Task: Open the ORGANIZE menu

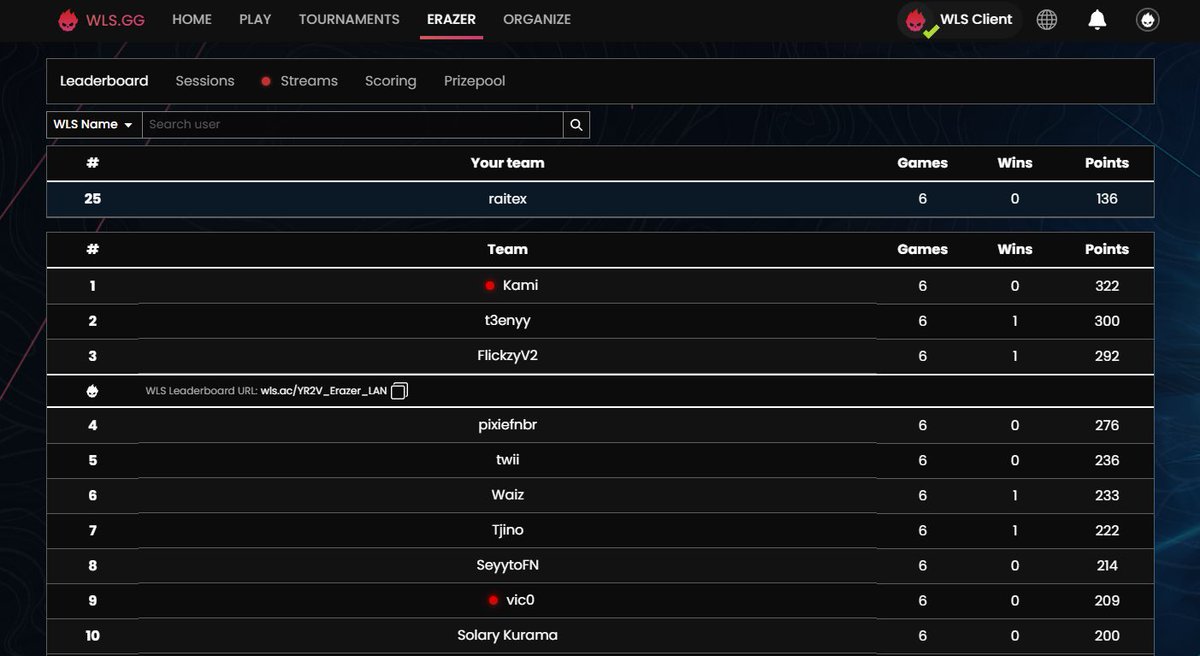Action: (x=537, y=19)
